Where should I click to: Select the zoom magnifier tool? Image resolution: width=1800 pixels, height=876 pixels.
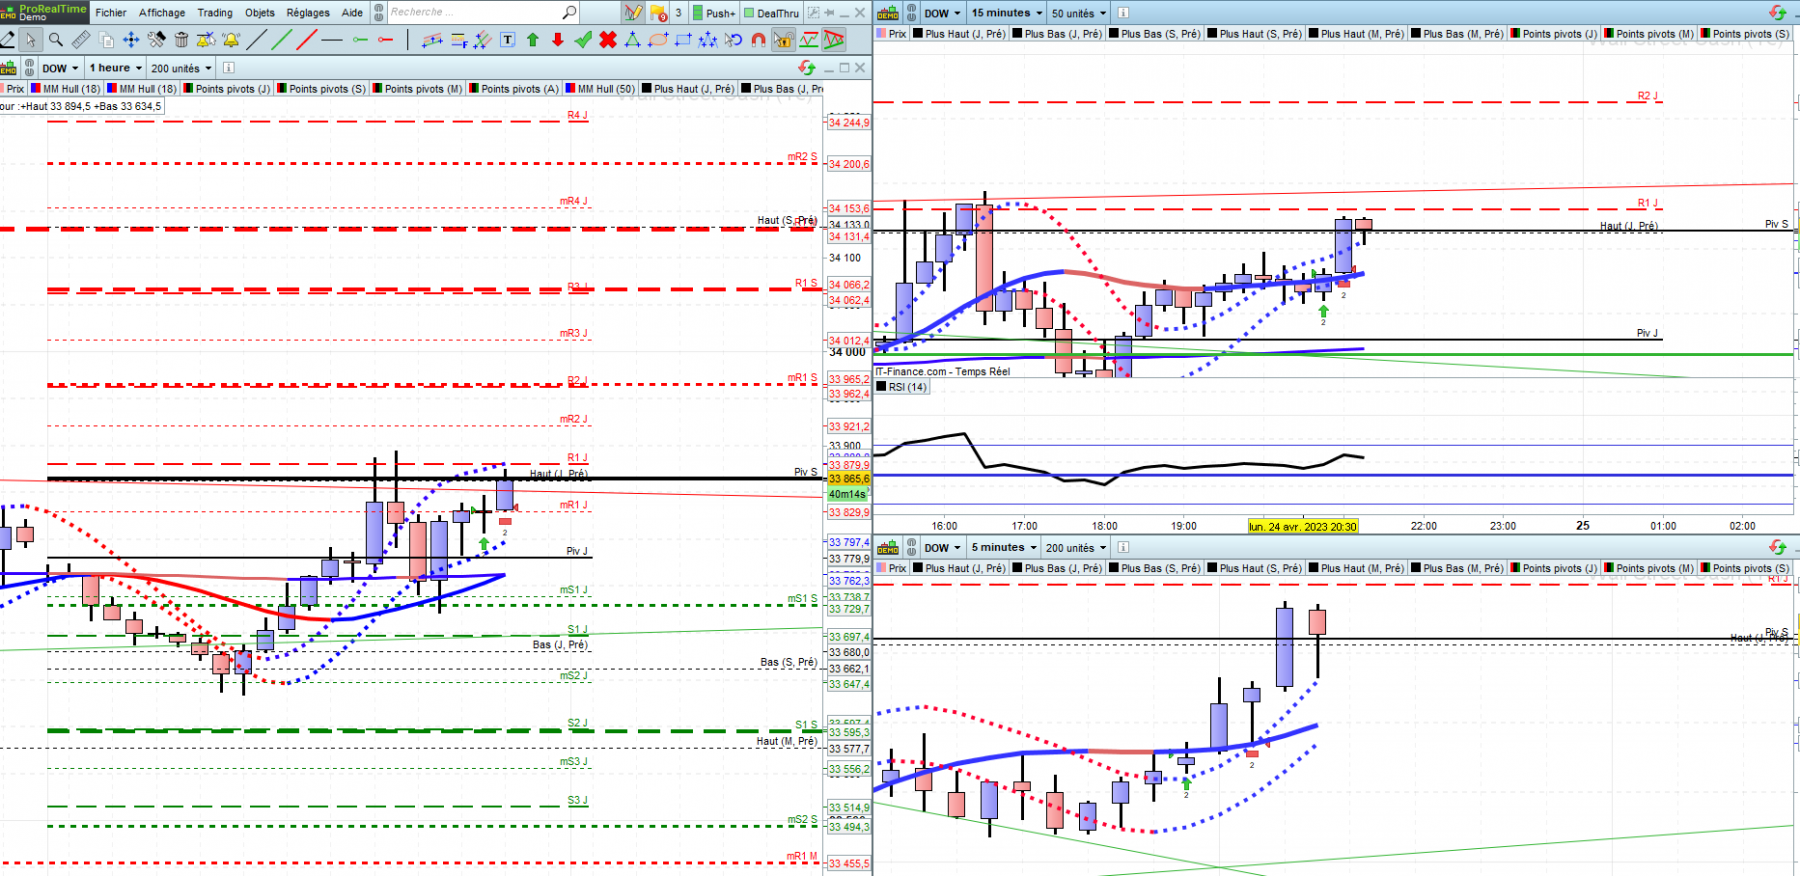tap(56, 40)
